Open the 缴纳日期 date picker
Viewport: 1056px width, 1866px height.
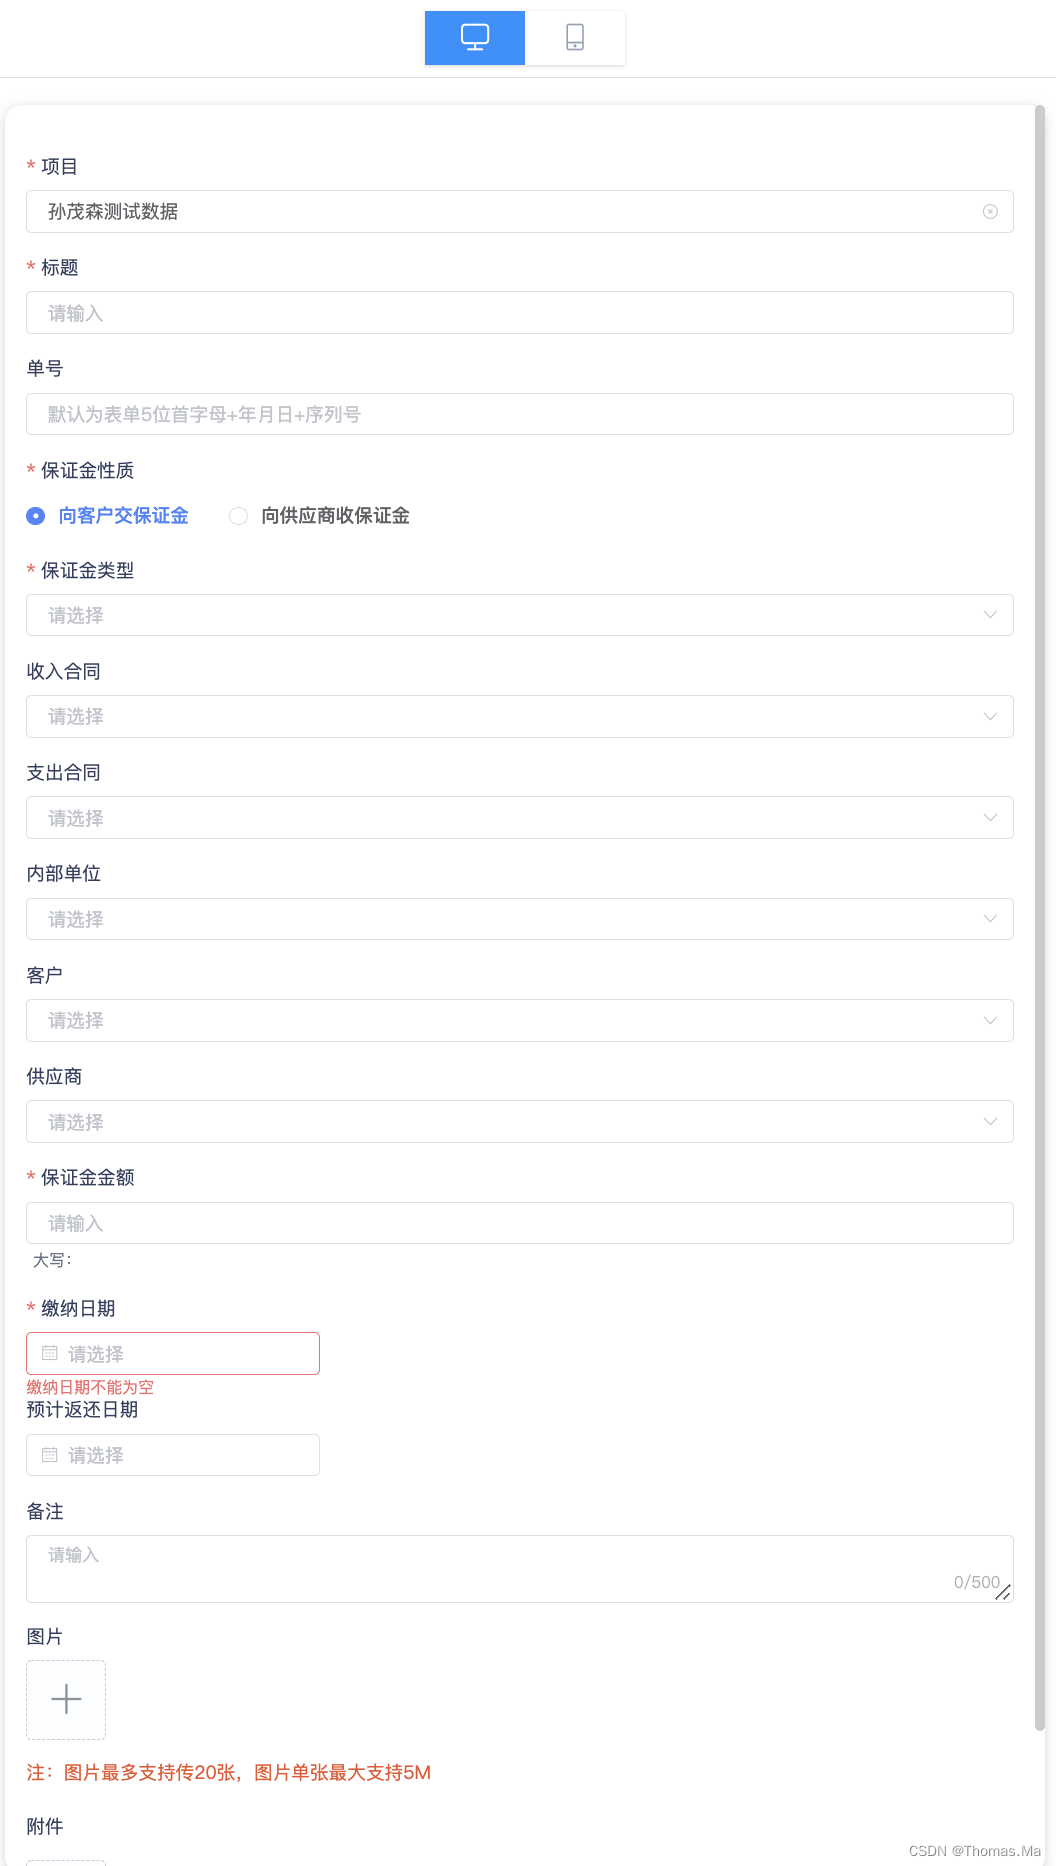coord(173,1353)
